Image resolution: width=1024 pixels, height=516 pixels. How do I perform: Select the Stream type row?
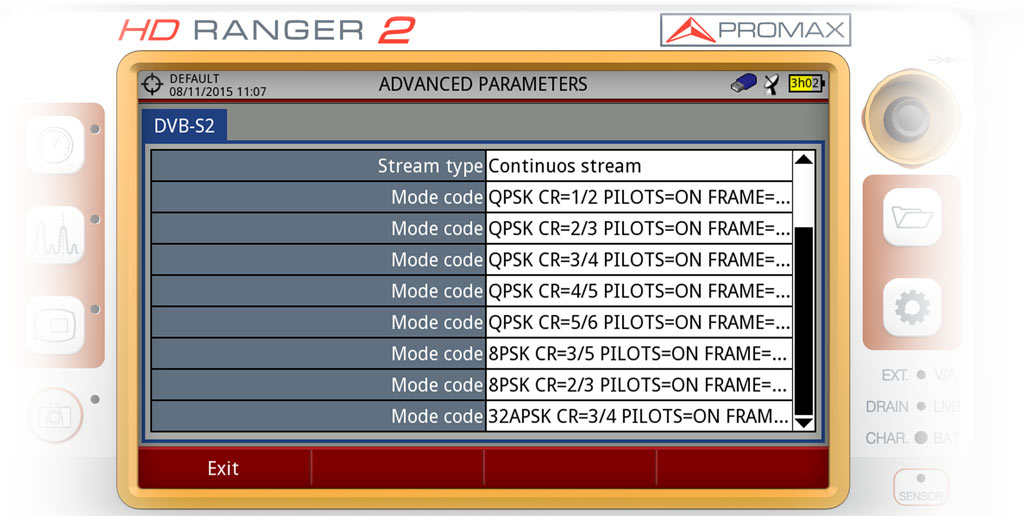pyautogui.click(x=471, y=166)
